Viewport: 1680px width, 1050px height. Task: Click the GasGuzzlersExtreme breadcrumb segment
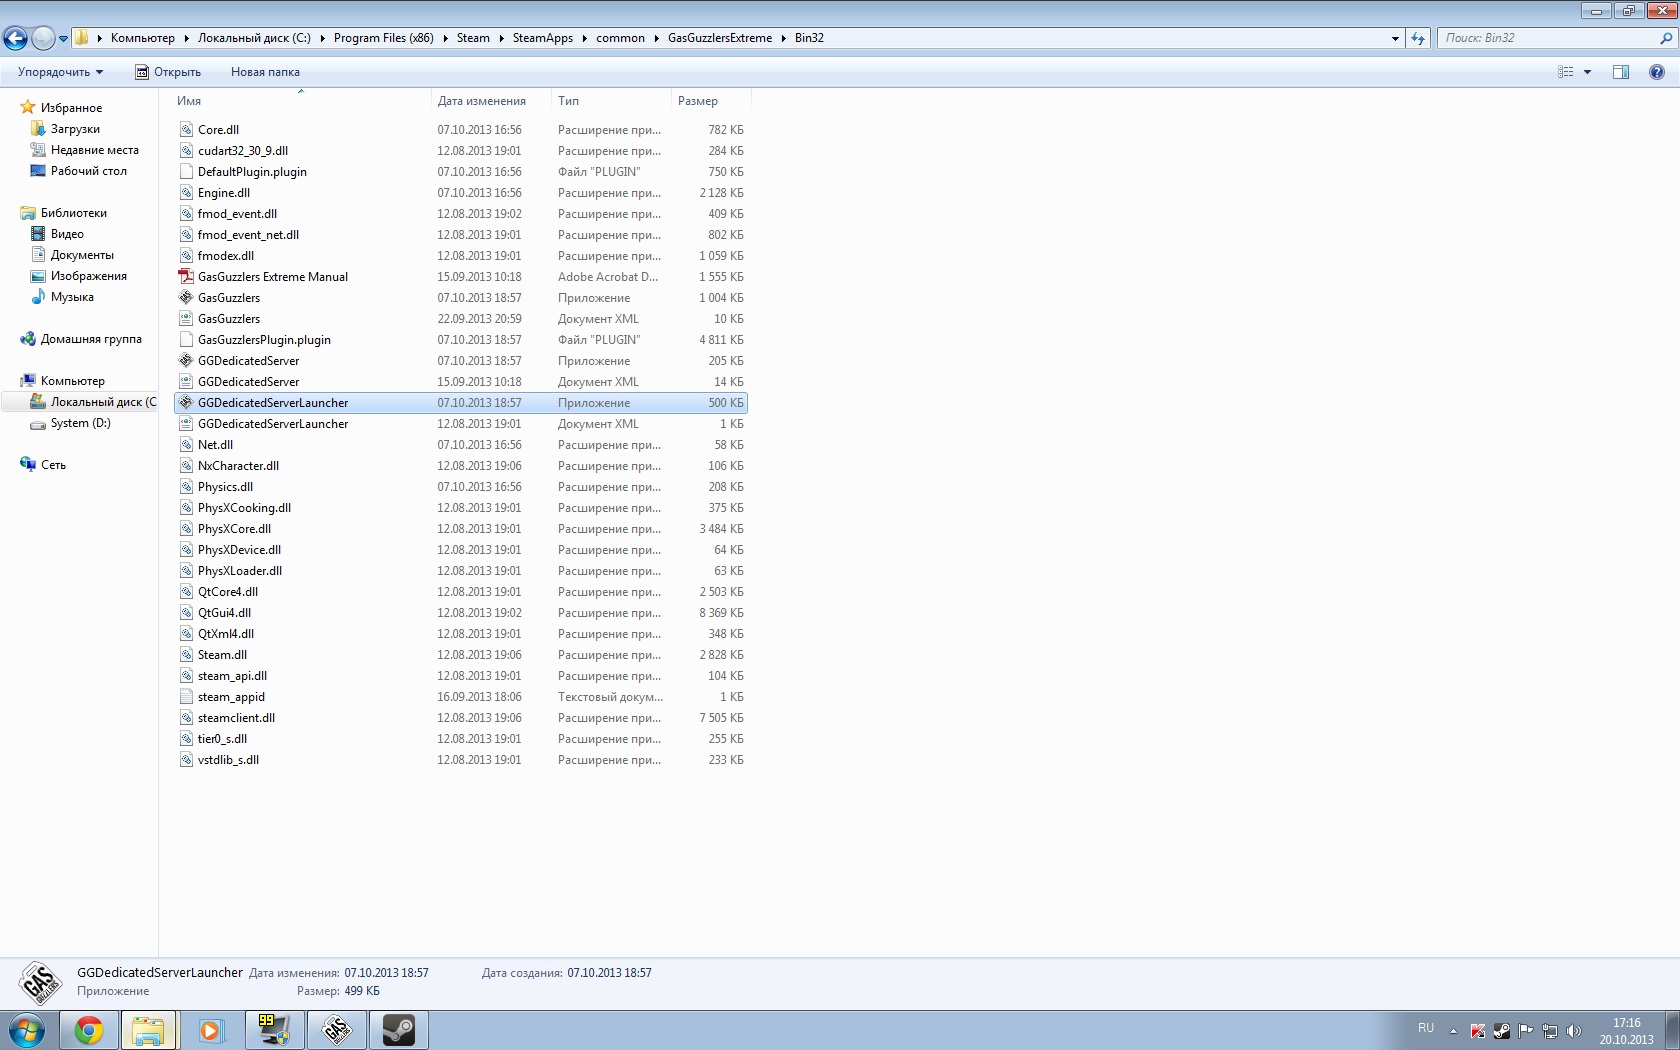tap(720, 38)
